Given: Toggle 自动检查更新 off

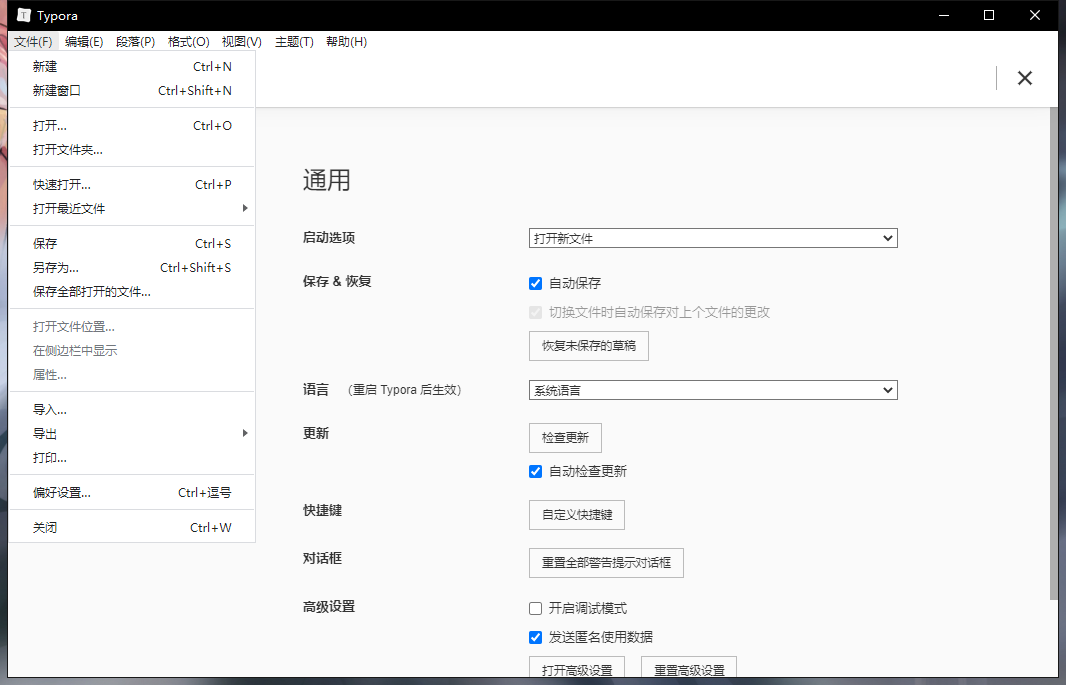Looking at the screenshot, I should click(535, 471).
